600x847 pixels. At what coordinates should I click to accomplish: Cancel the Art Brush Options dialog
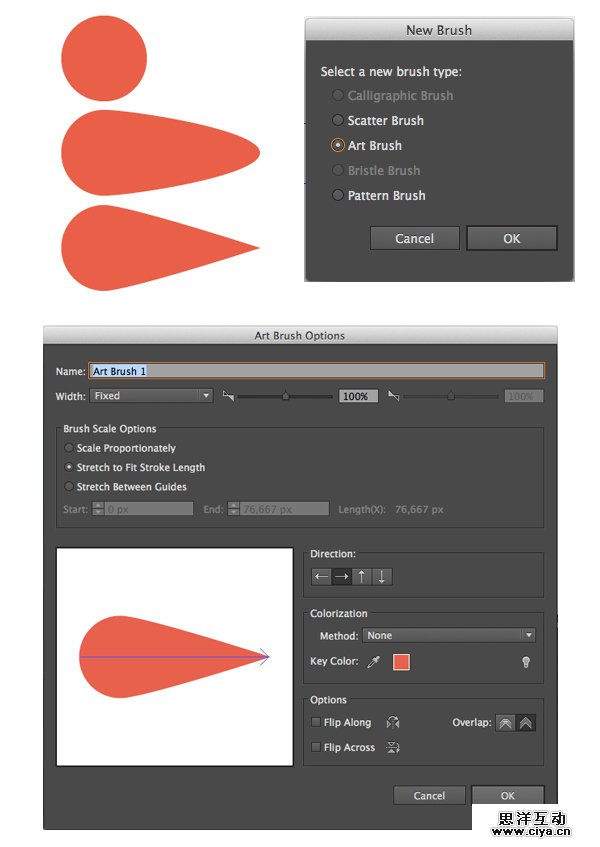pyautogui.click(x=429, y=796)
